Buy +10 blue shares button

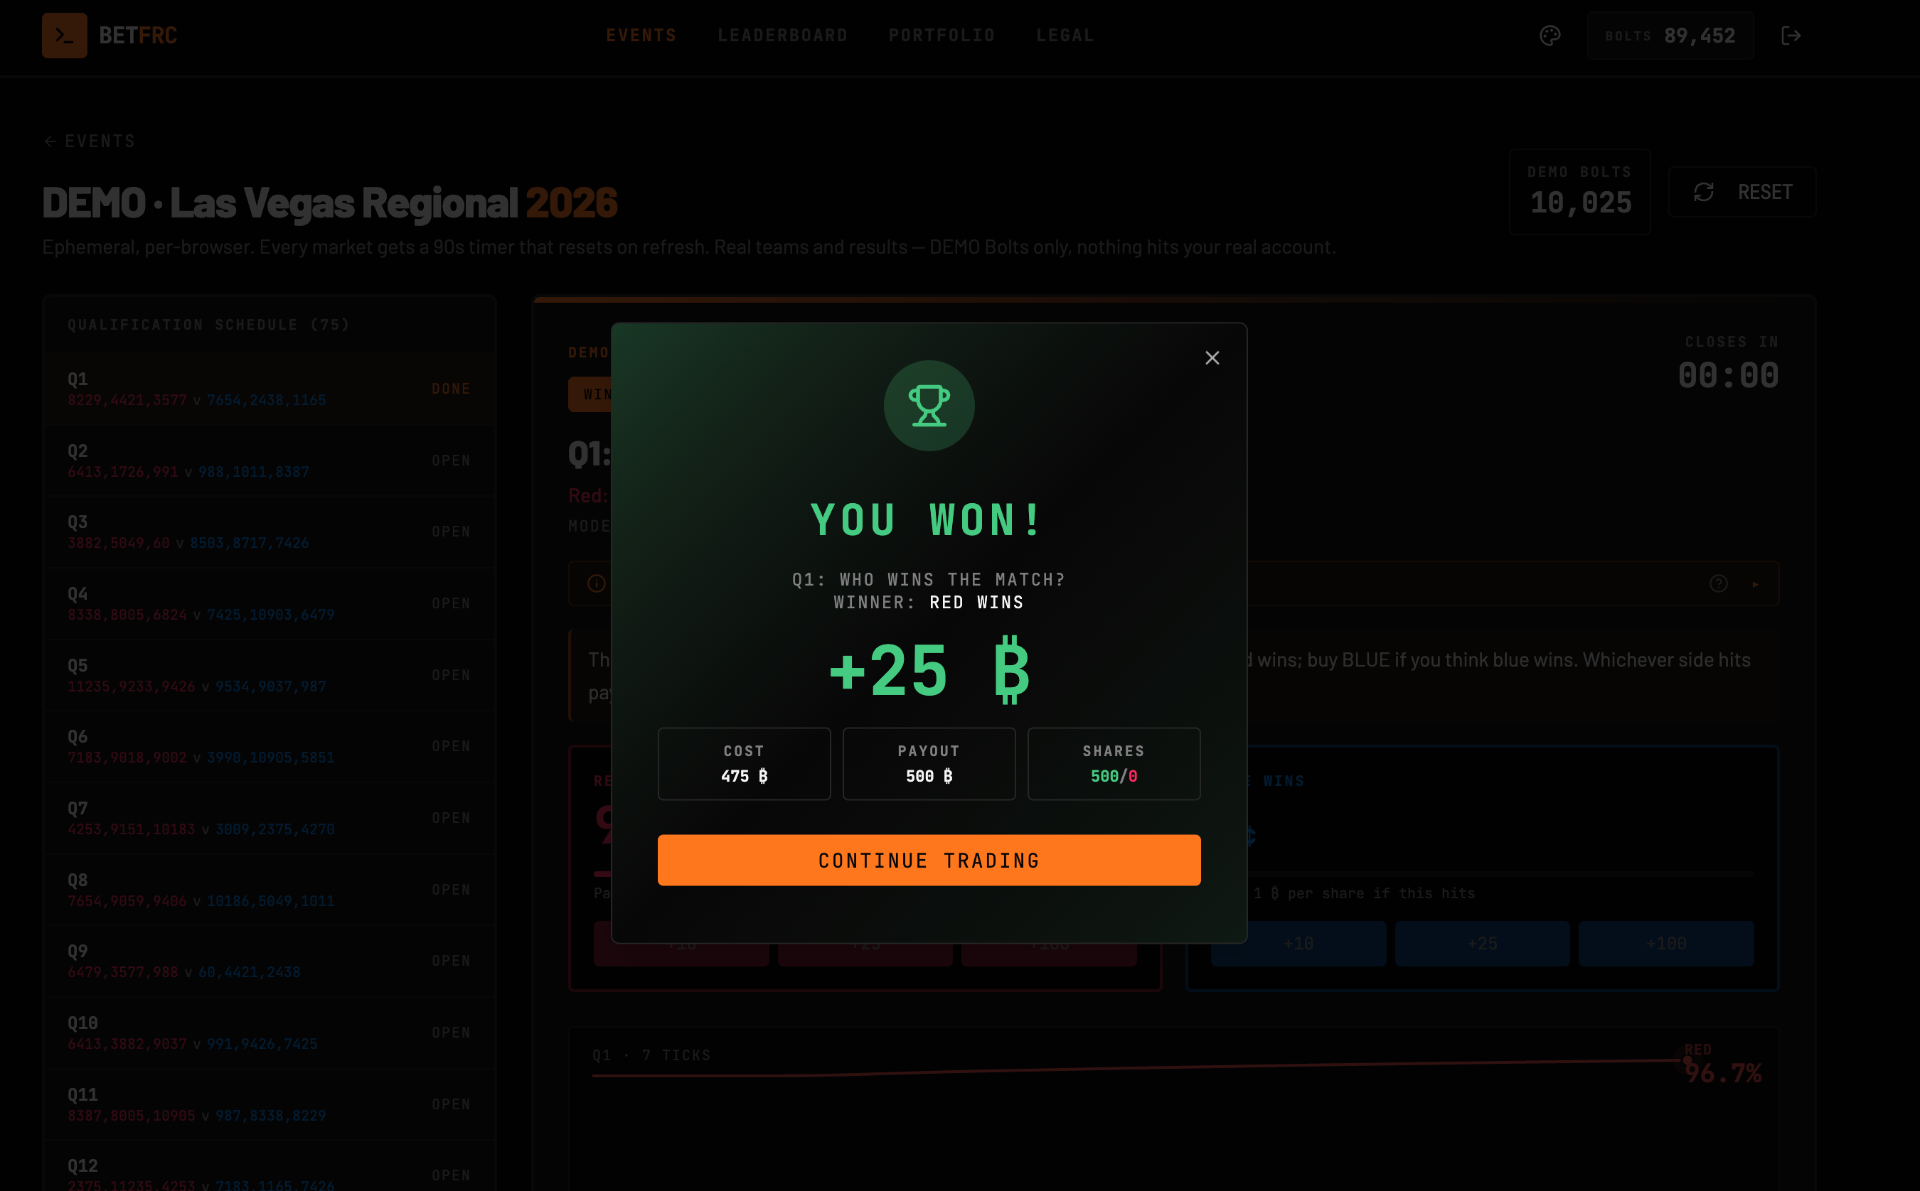[1298, 943]
